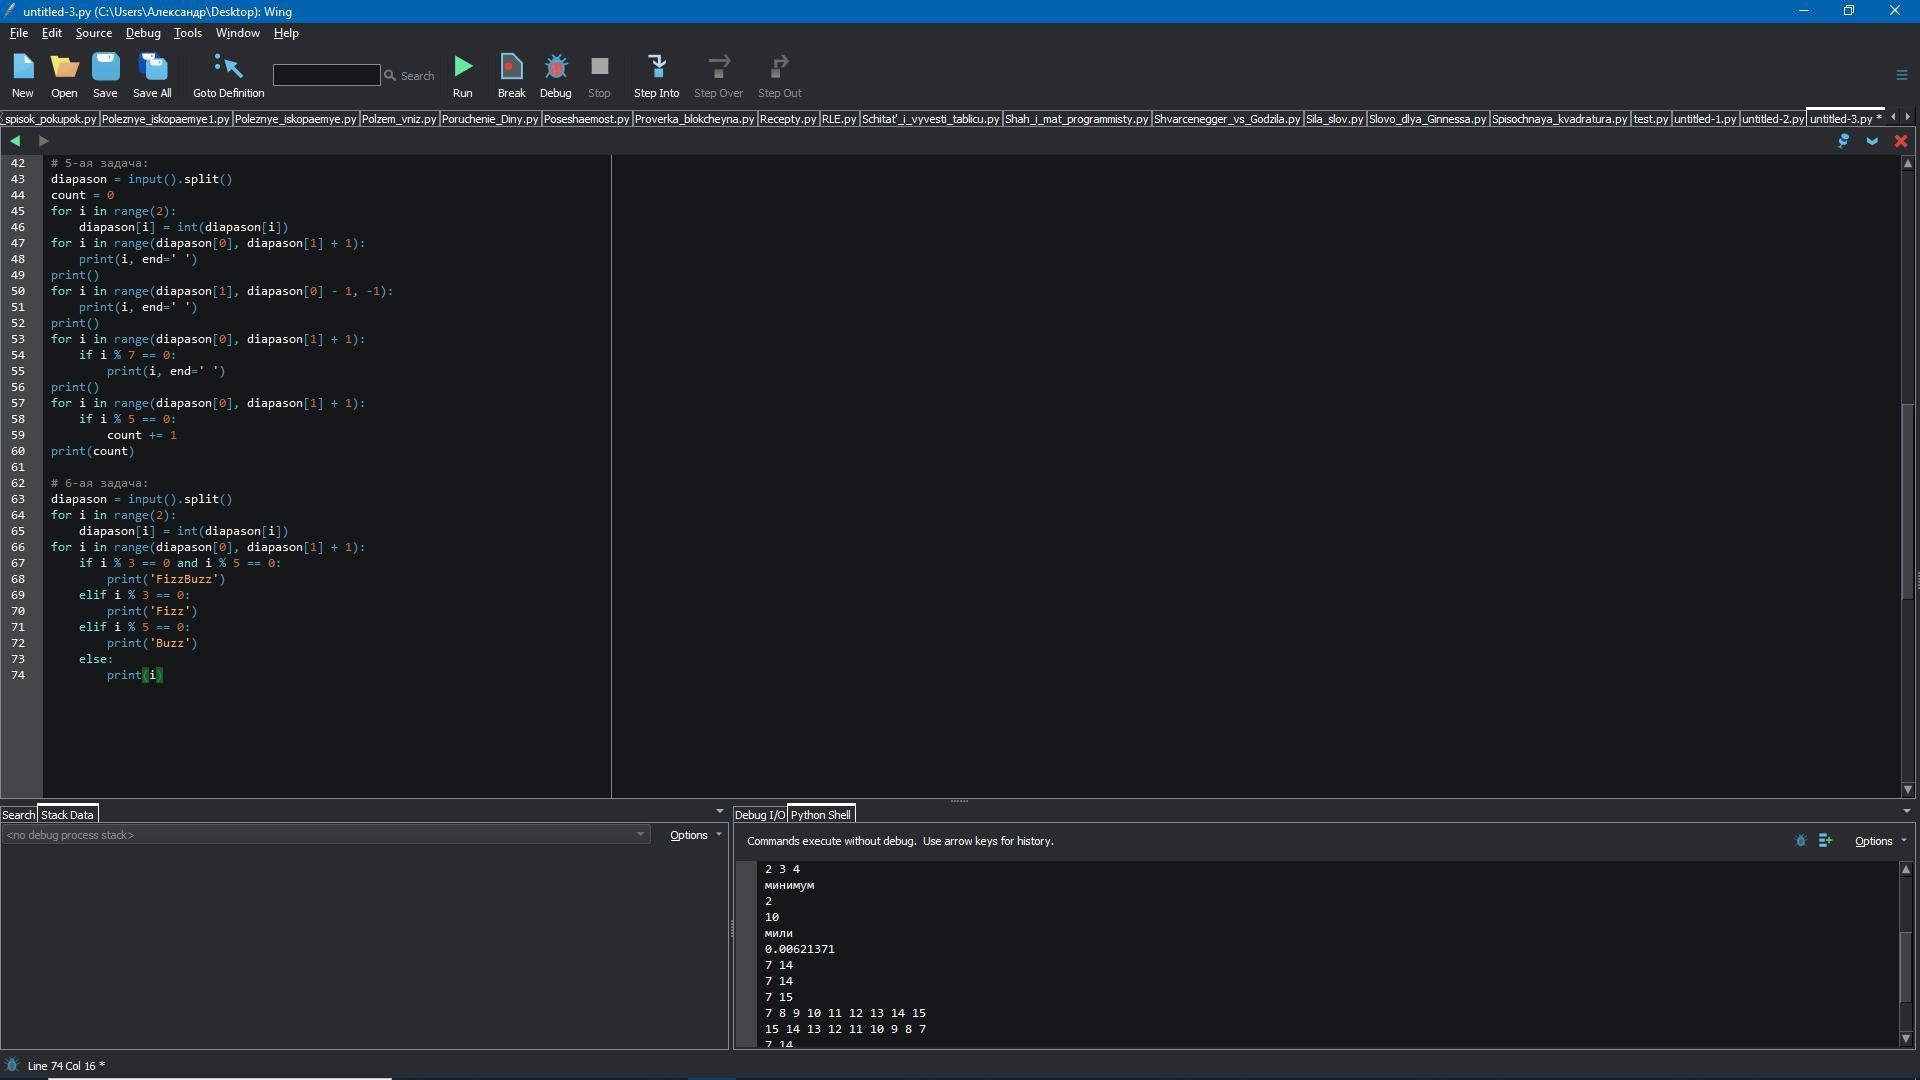Image resolution: width=1920 pixels, height=1080 pixels.
Task: Open the untitled-2.py editor tab
Action: click(x=1772, y=119)
